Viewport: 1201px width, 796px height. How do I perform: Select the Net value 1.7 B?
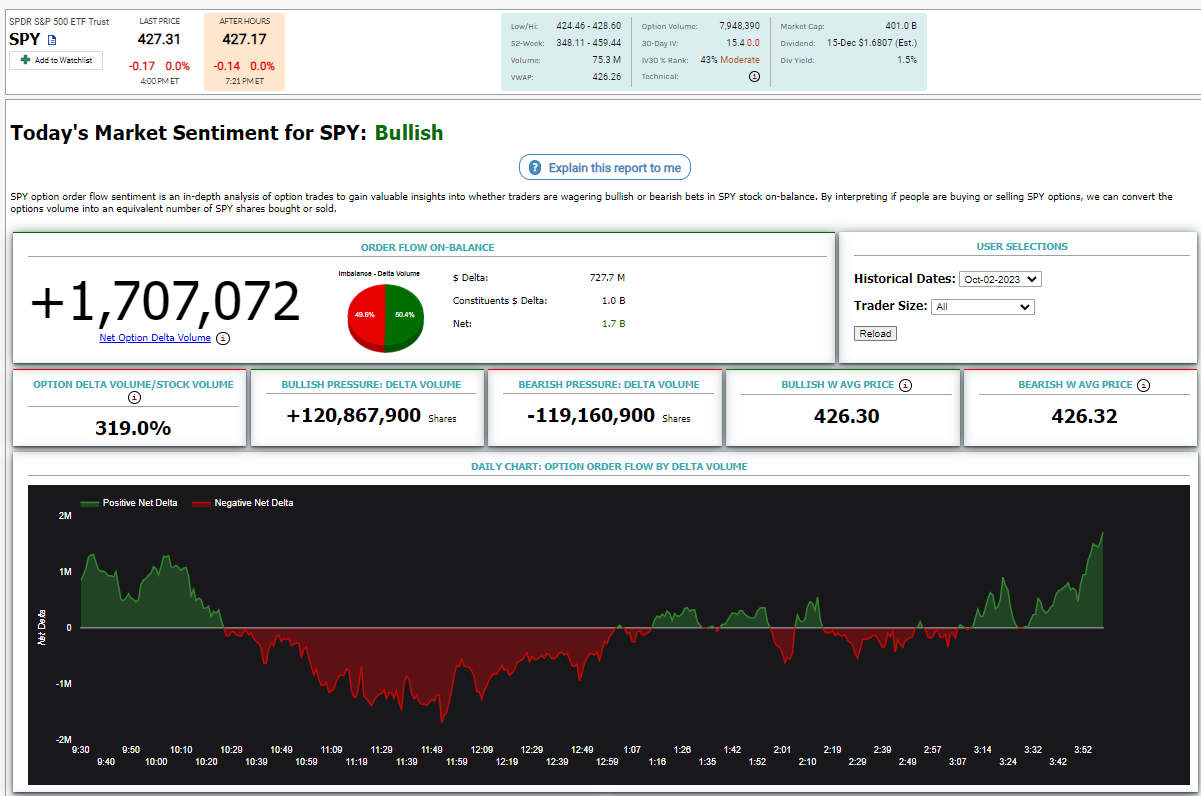[x=613, y=324]
